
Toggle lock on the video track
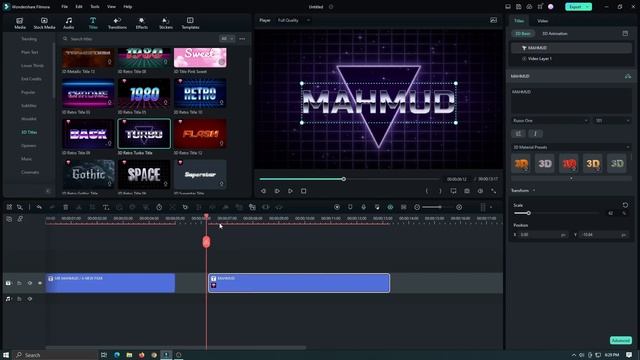pos(19,283)
